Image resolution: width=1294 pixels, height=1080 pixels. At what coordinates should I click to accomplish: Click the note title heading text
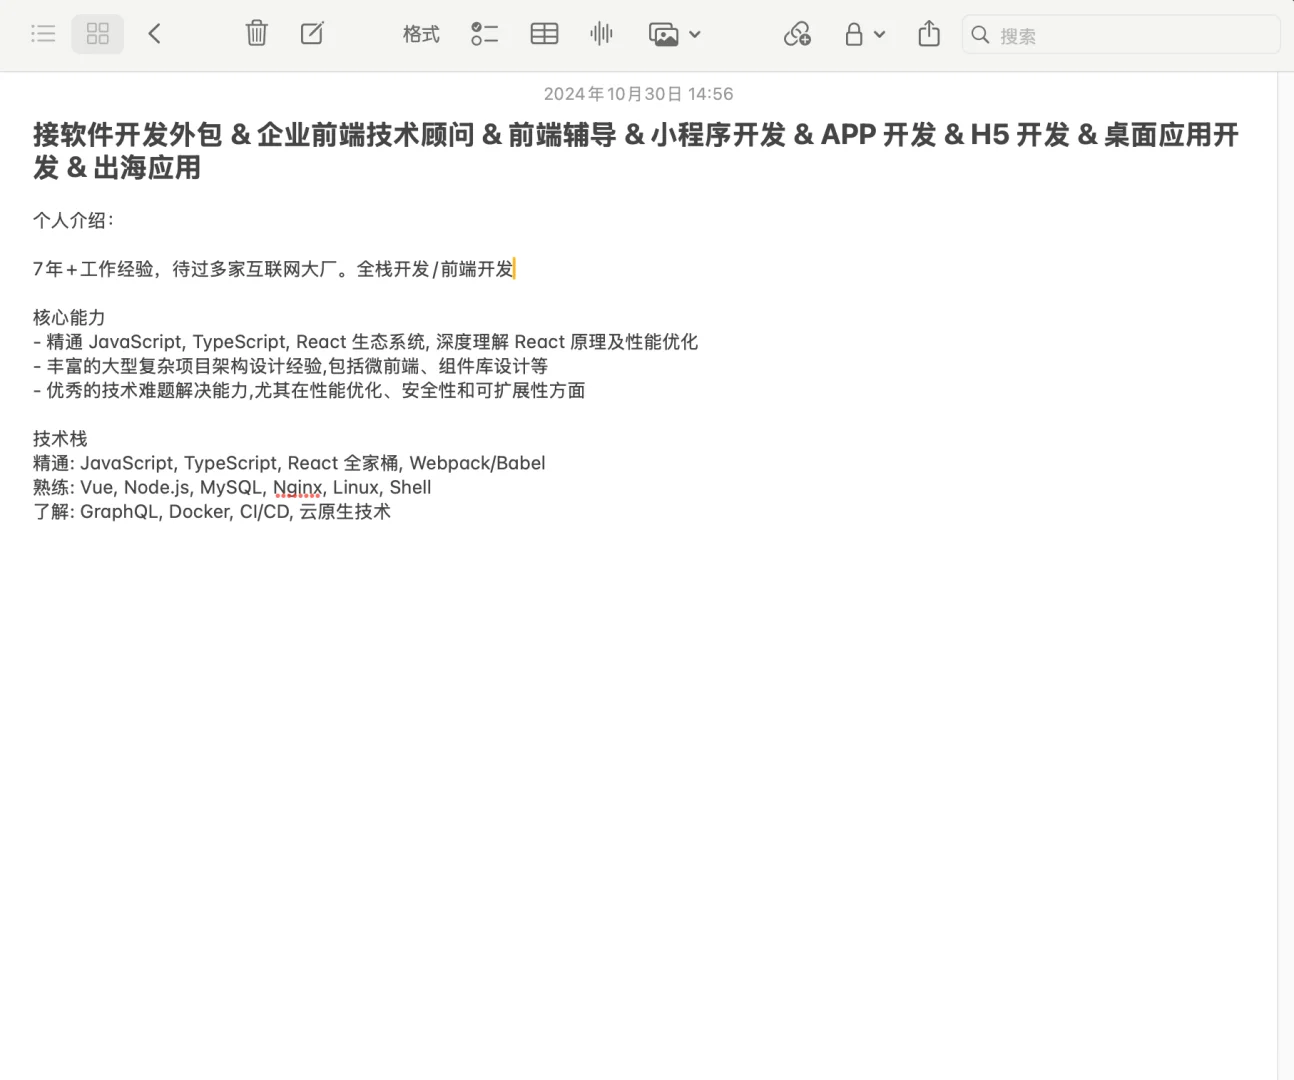(400, 135)
